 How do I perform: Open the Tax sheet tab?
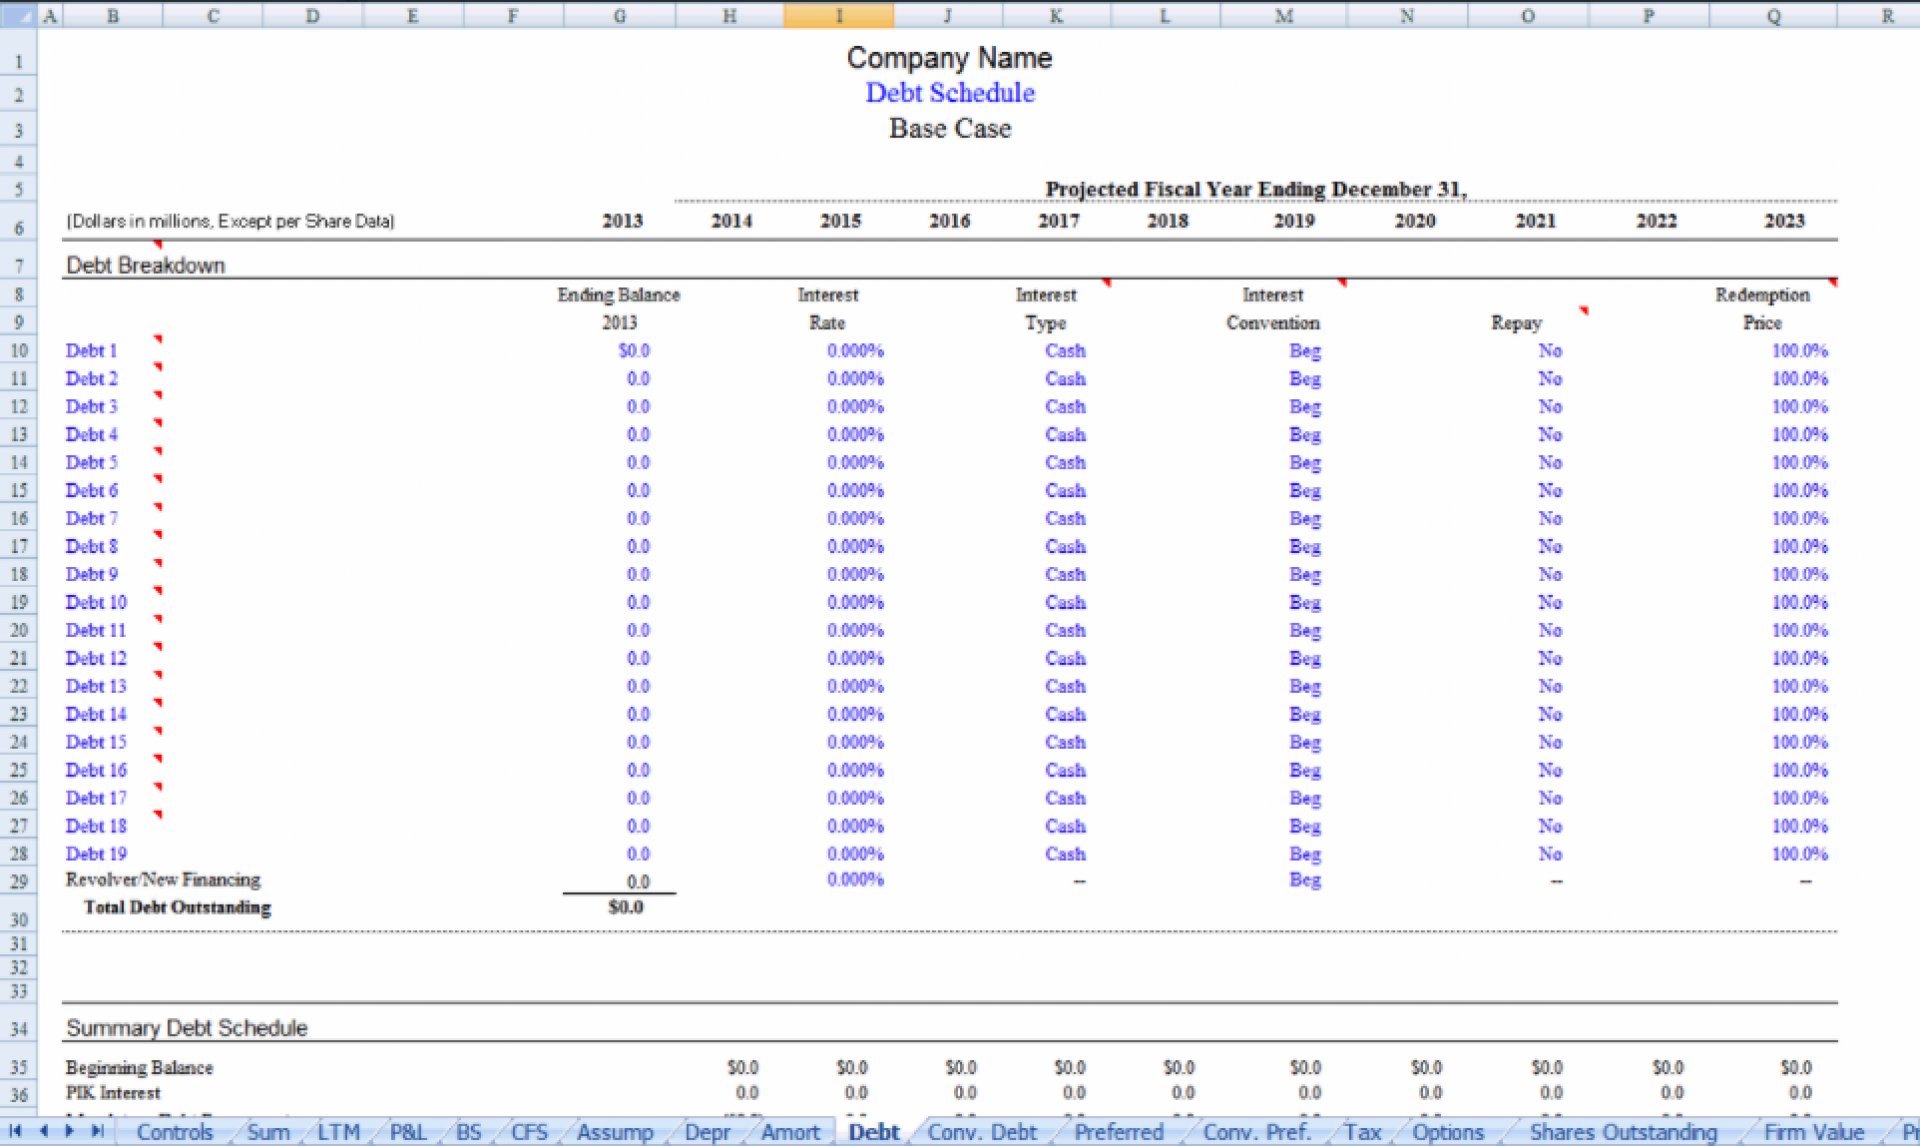pyautogui.click(x=1362, y=1132)
